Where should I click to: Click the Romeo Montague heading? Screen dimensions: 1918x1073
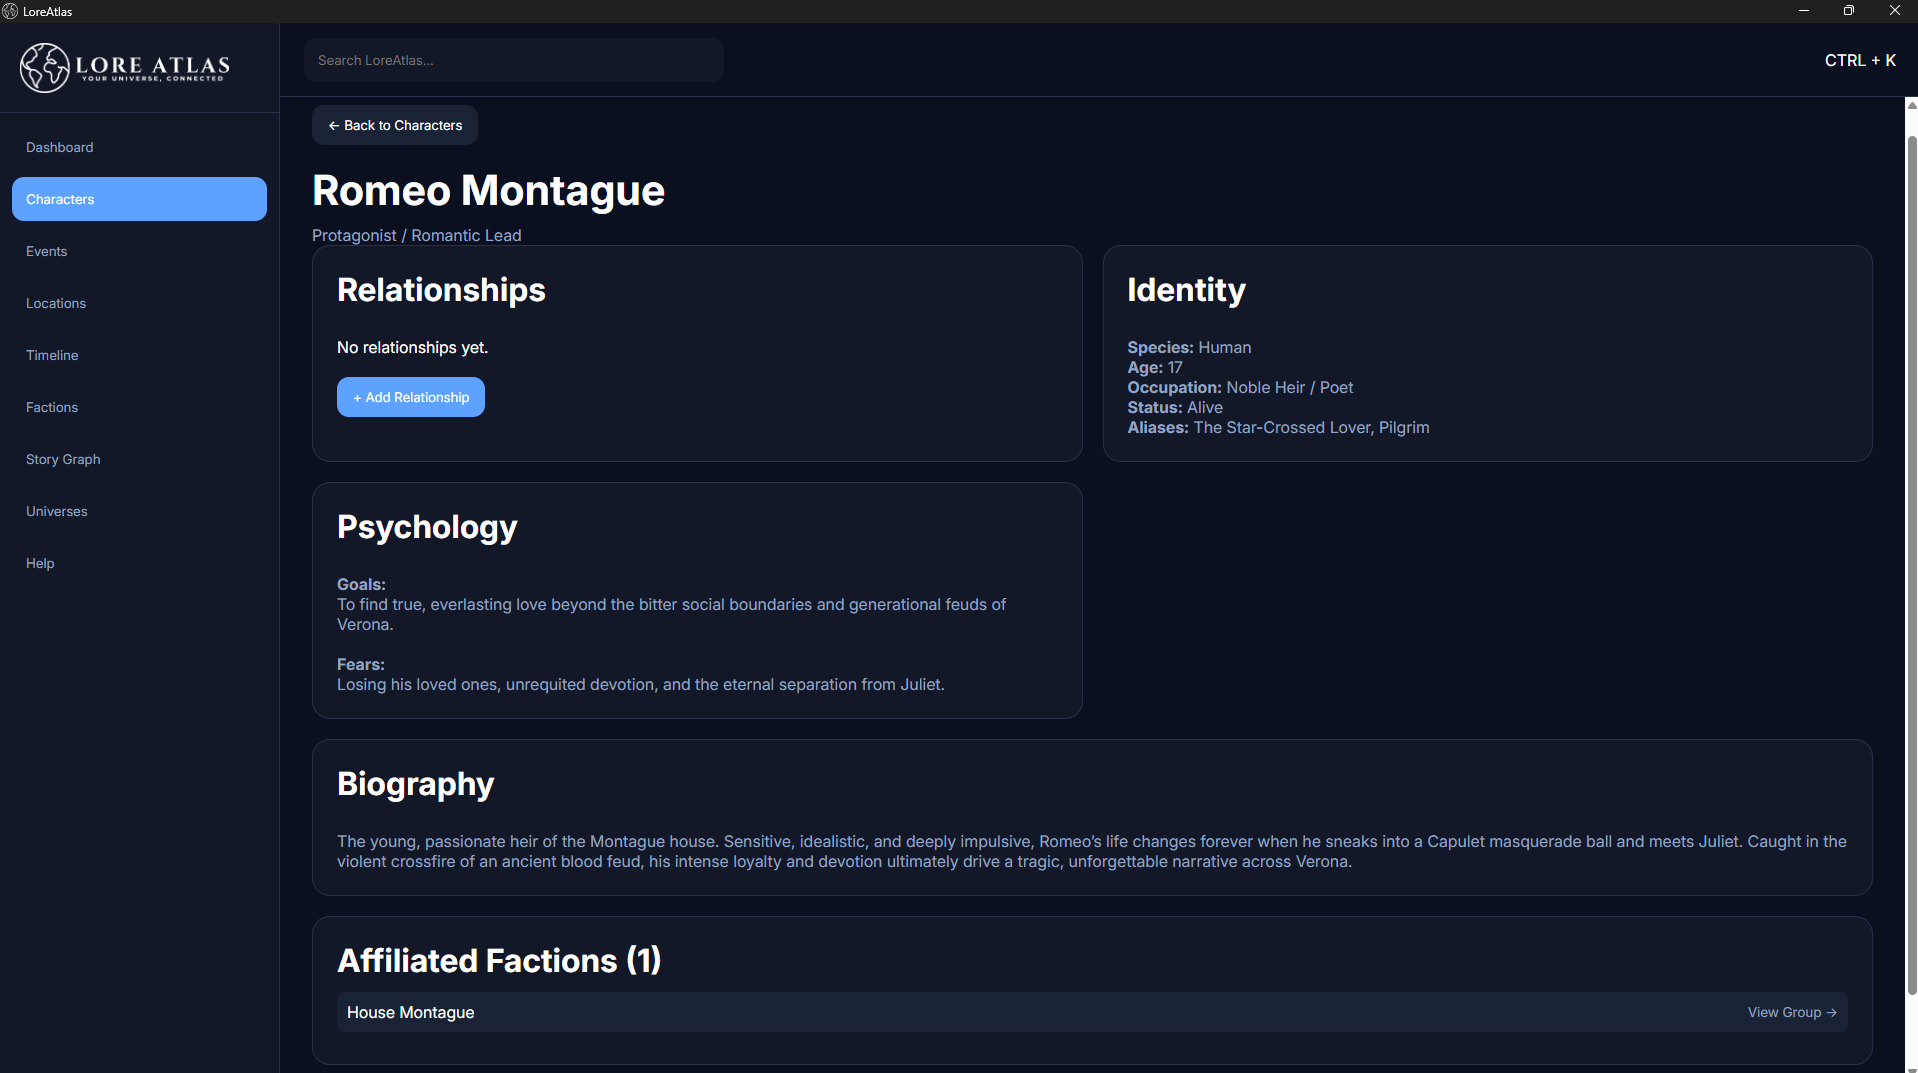pyautogui.click(x=488, y=190)
